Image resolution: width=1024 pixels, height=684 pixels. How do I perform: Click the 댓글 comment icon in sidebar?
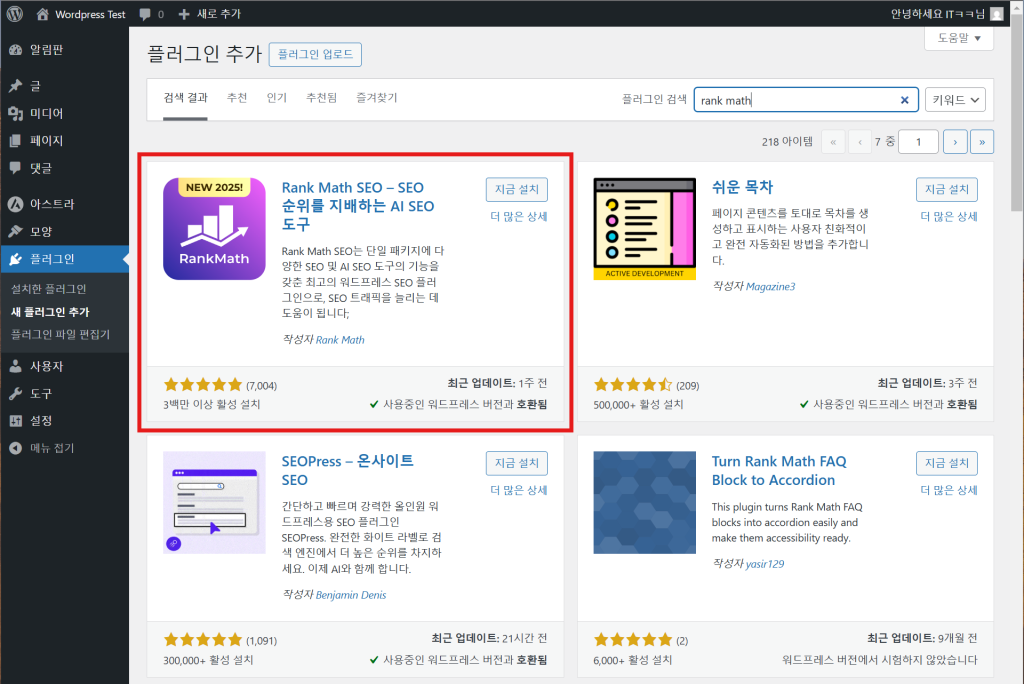pos(16,168)
